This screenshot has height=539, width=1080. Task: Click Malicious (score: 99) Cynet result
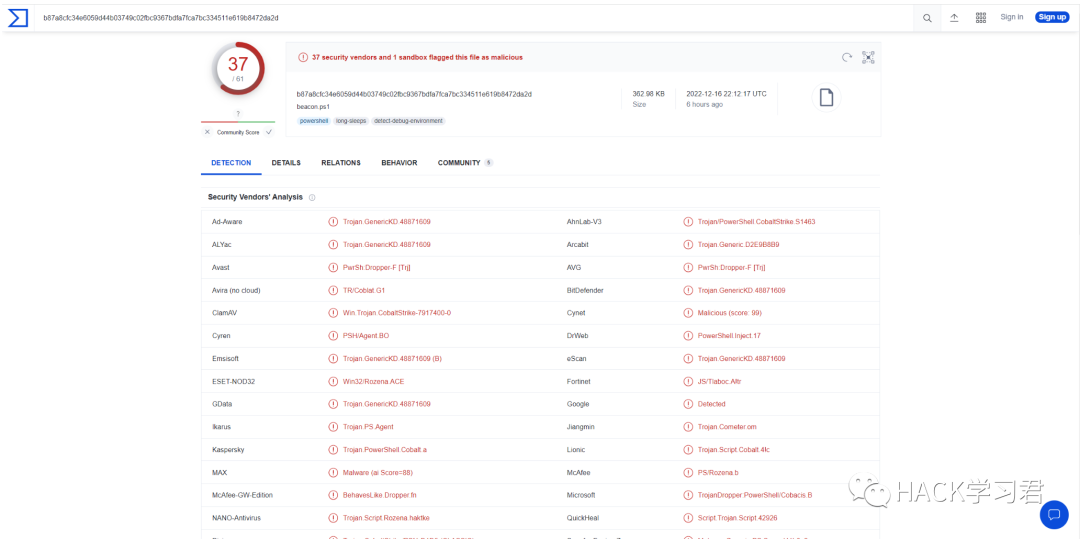tap(729, 313)
